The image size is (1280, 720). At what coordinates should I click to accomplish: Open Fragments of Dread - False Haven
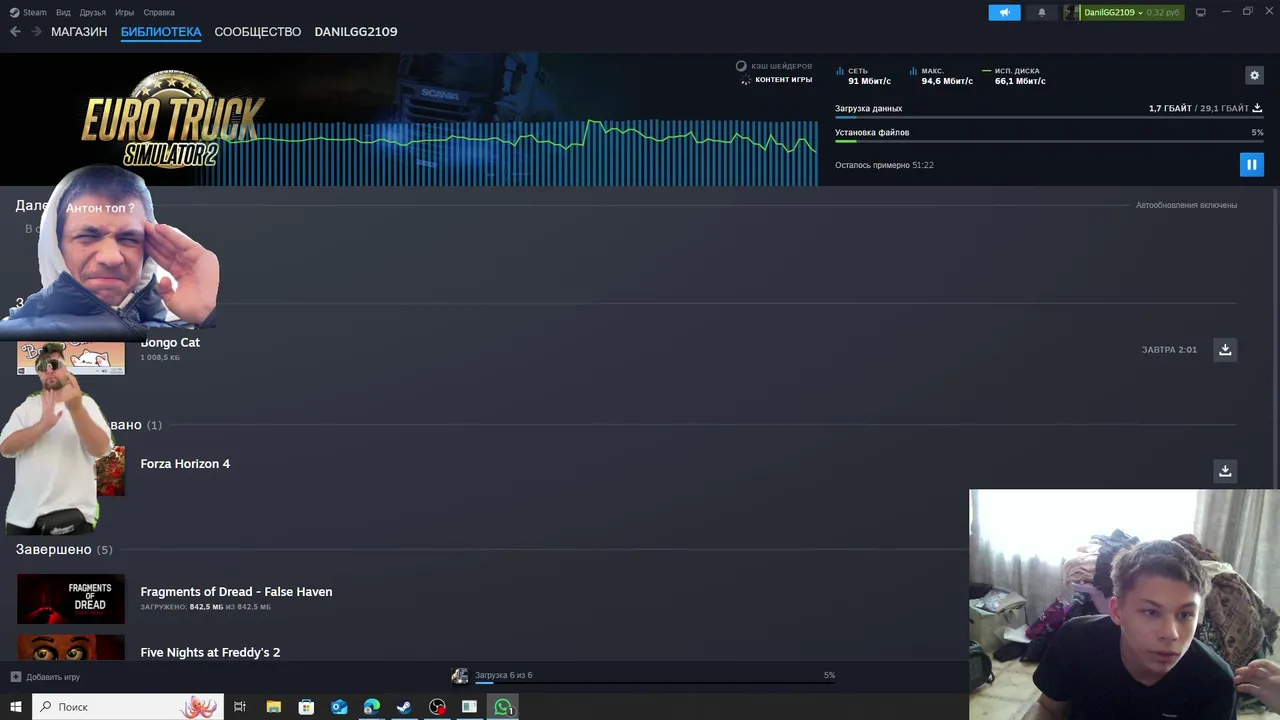click(236, 592)
